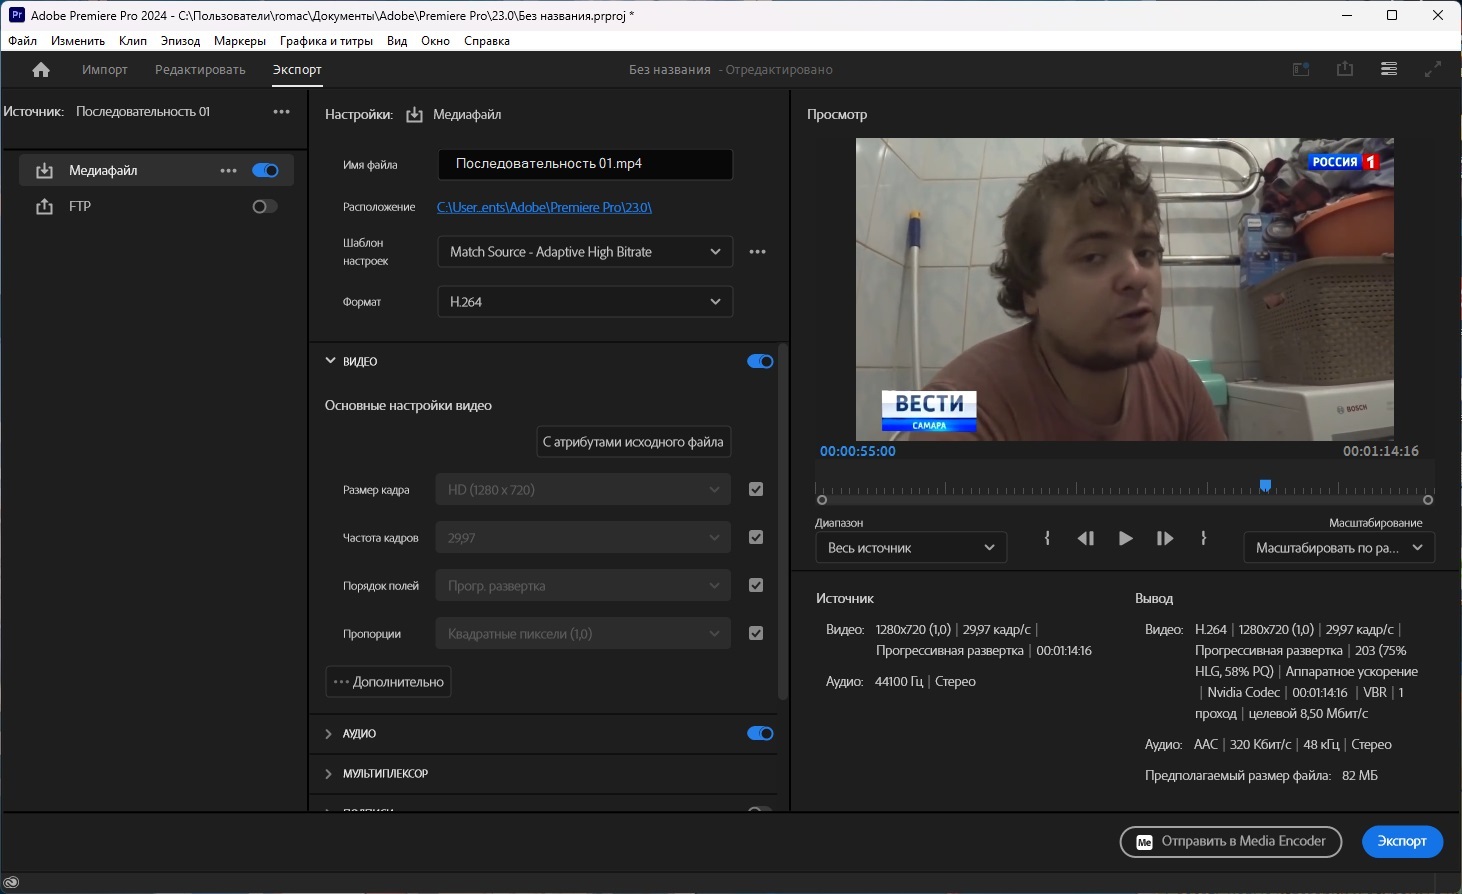
Task: Open the source sequence three-dot menu
Action: tap(282, 112)
